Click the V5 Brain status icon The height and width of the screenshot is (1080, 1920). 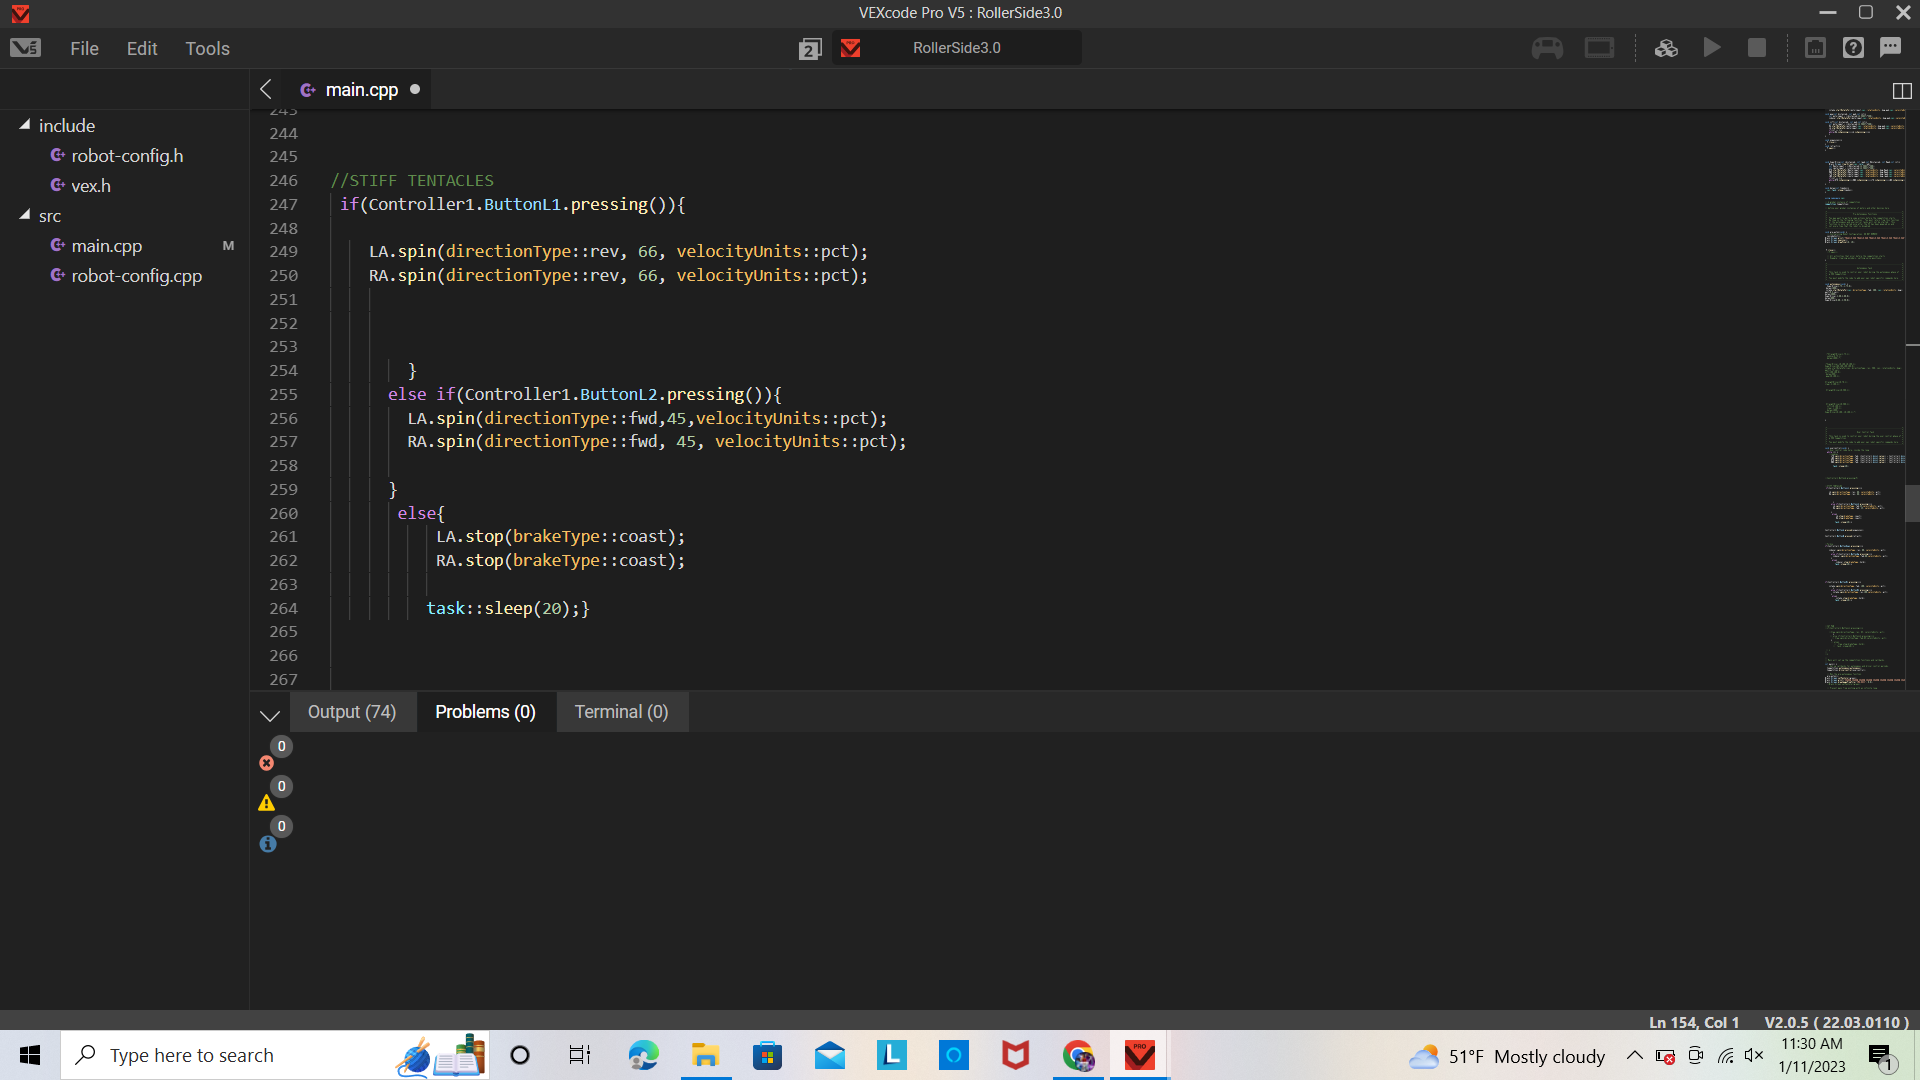pos(1599,48)
